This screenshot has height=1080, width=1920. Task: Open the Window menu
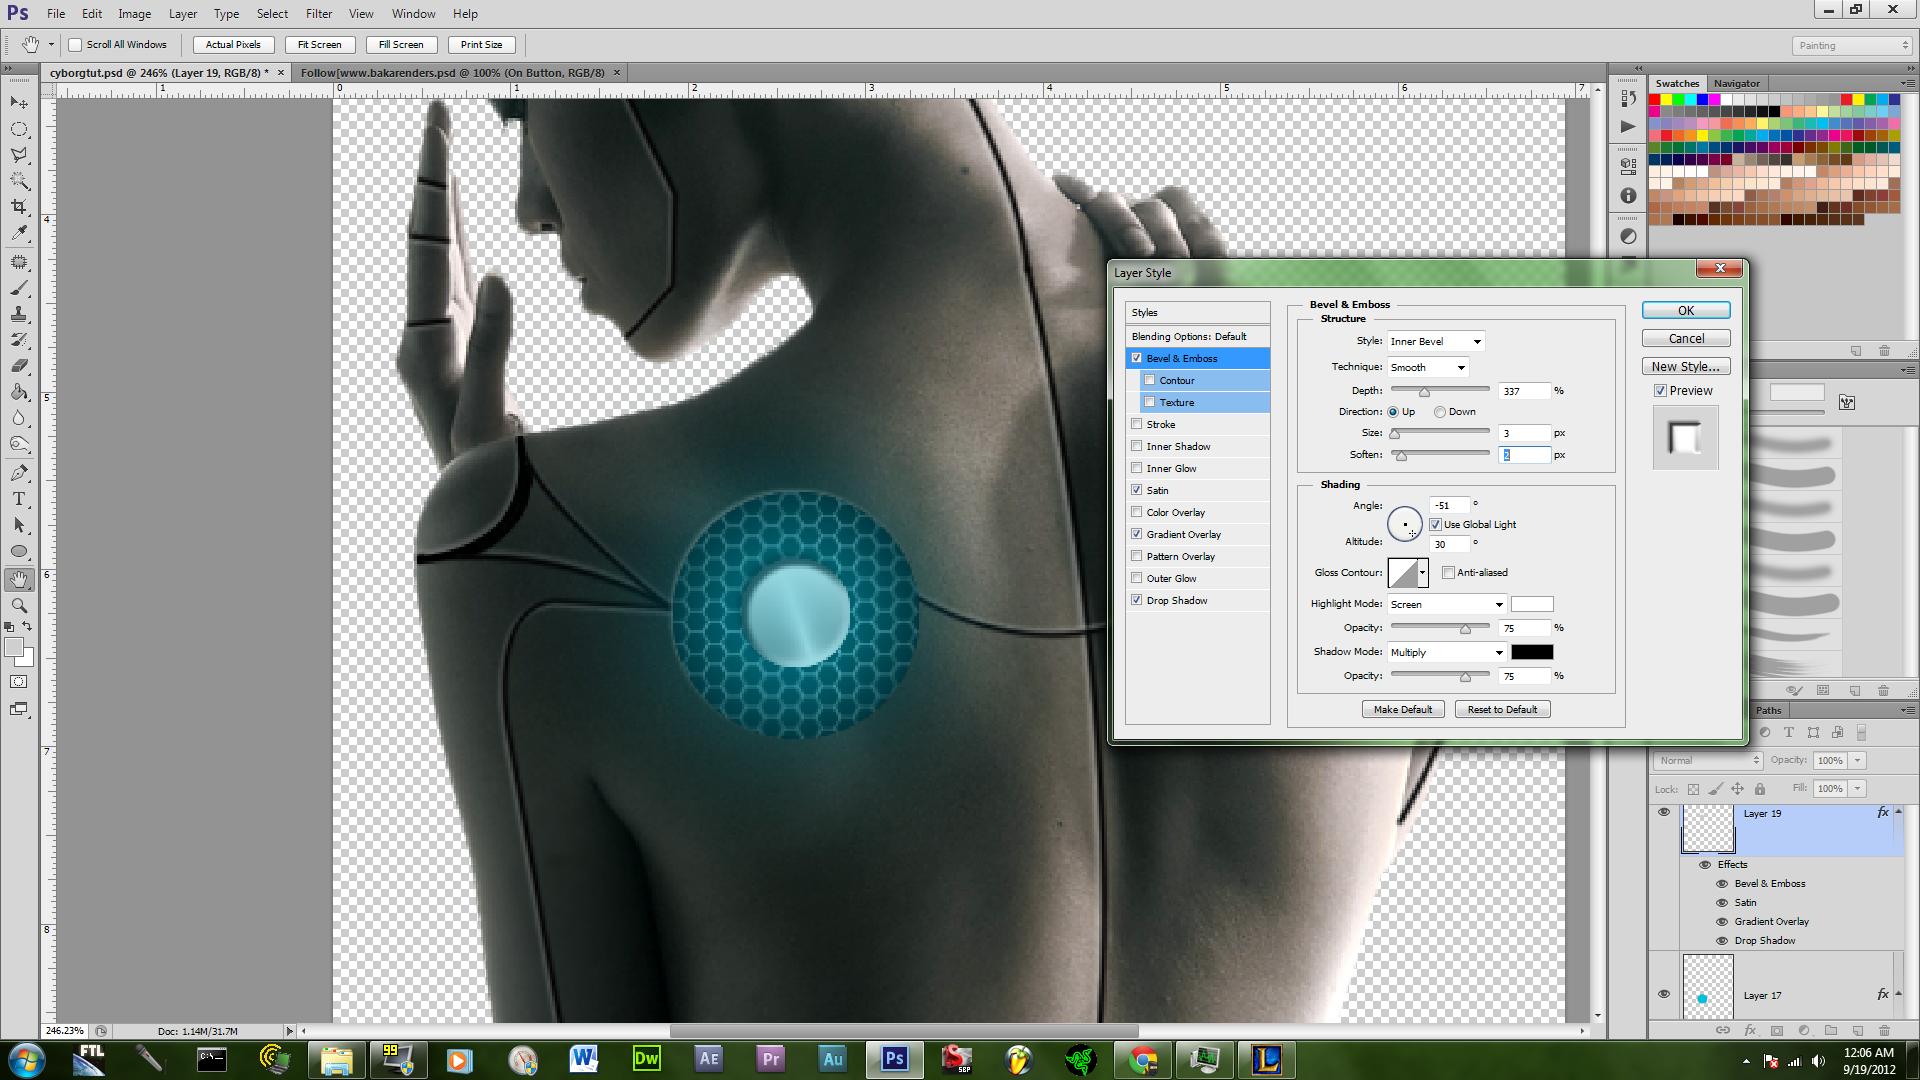(x=413, y=14)
